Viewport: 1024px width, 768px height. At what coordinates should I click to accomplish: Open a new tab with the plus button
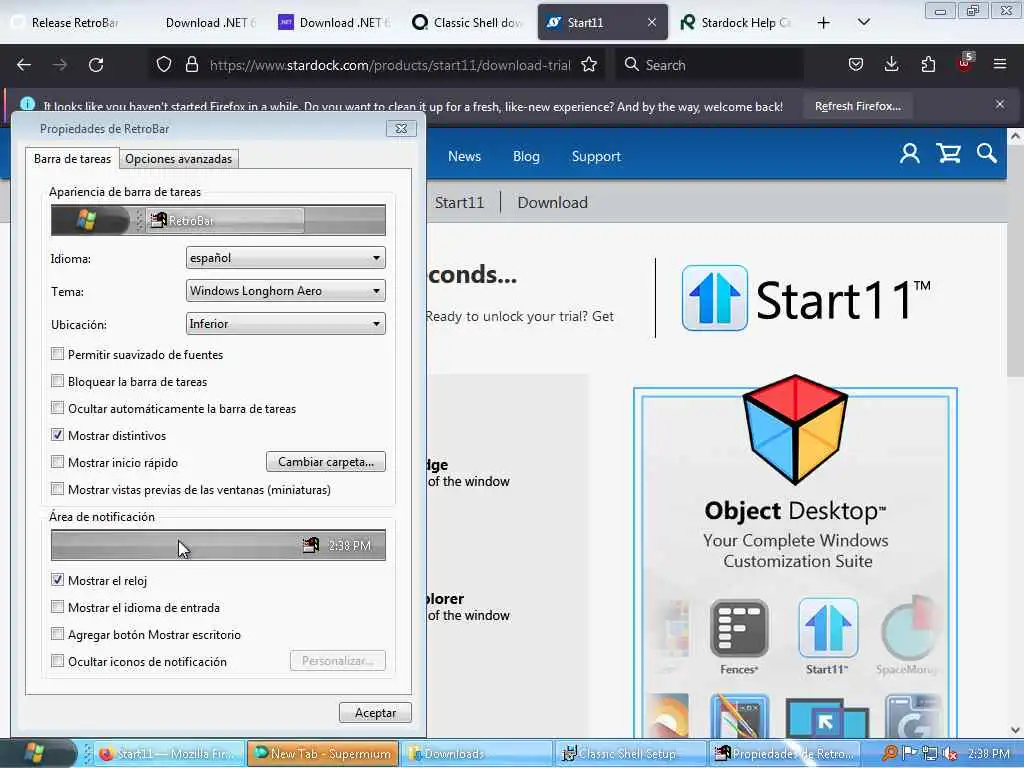(824, 23)
